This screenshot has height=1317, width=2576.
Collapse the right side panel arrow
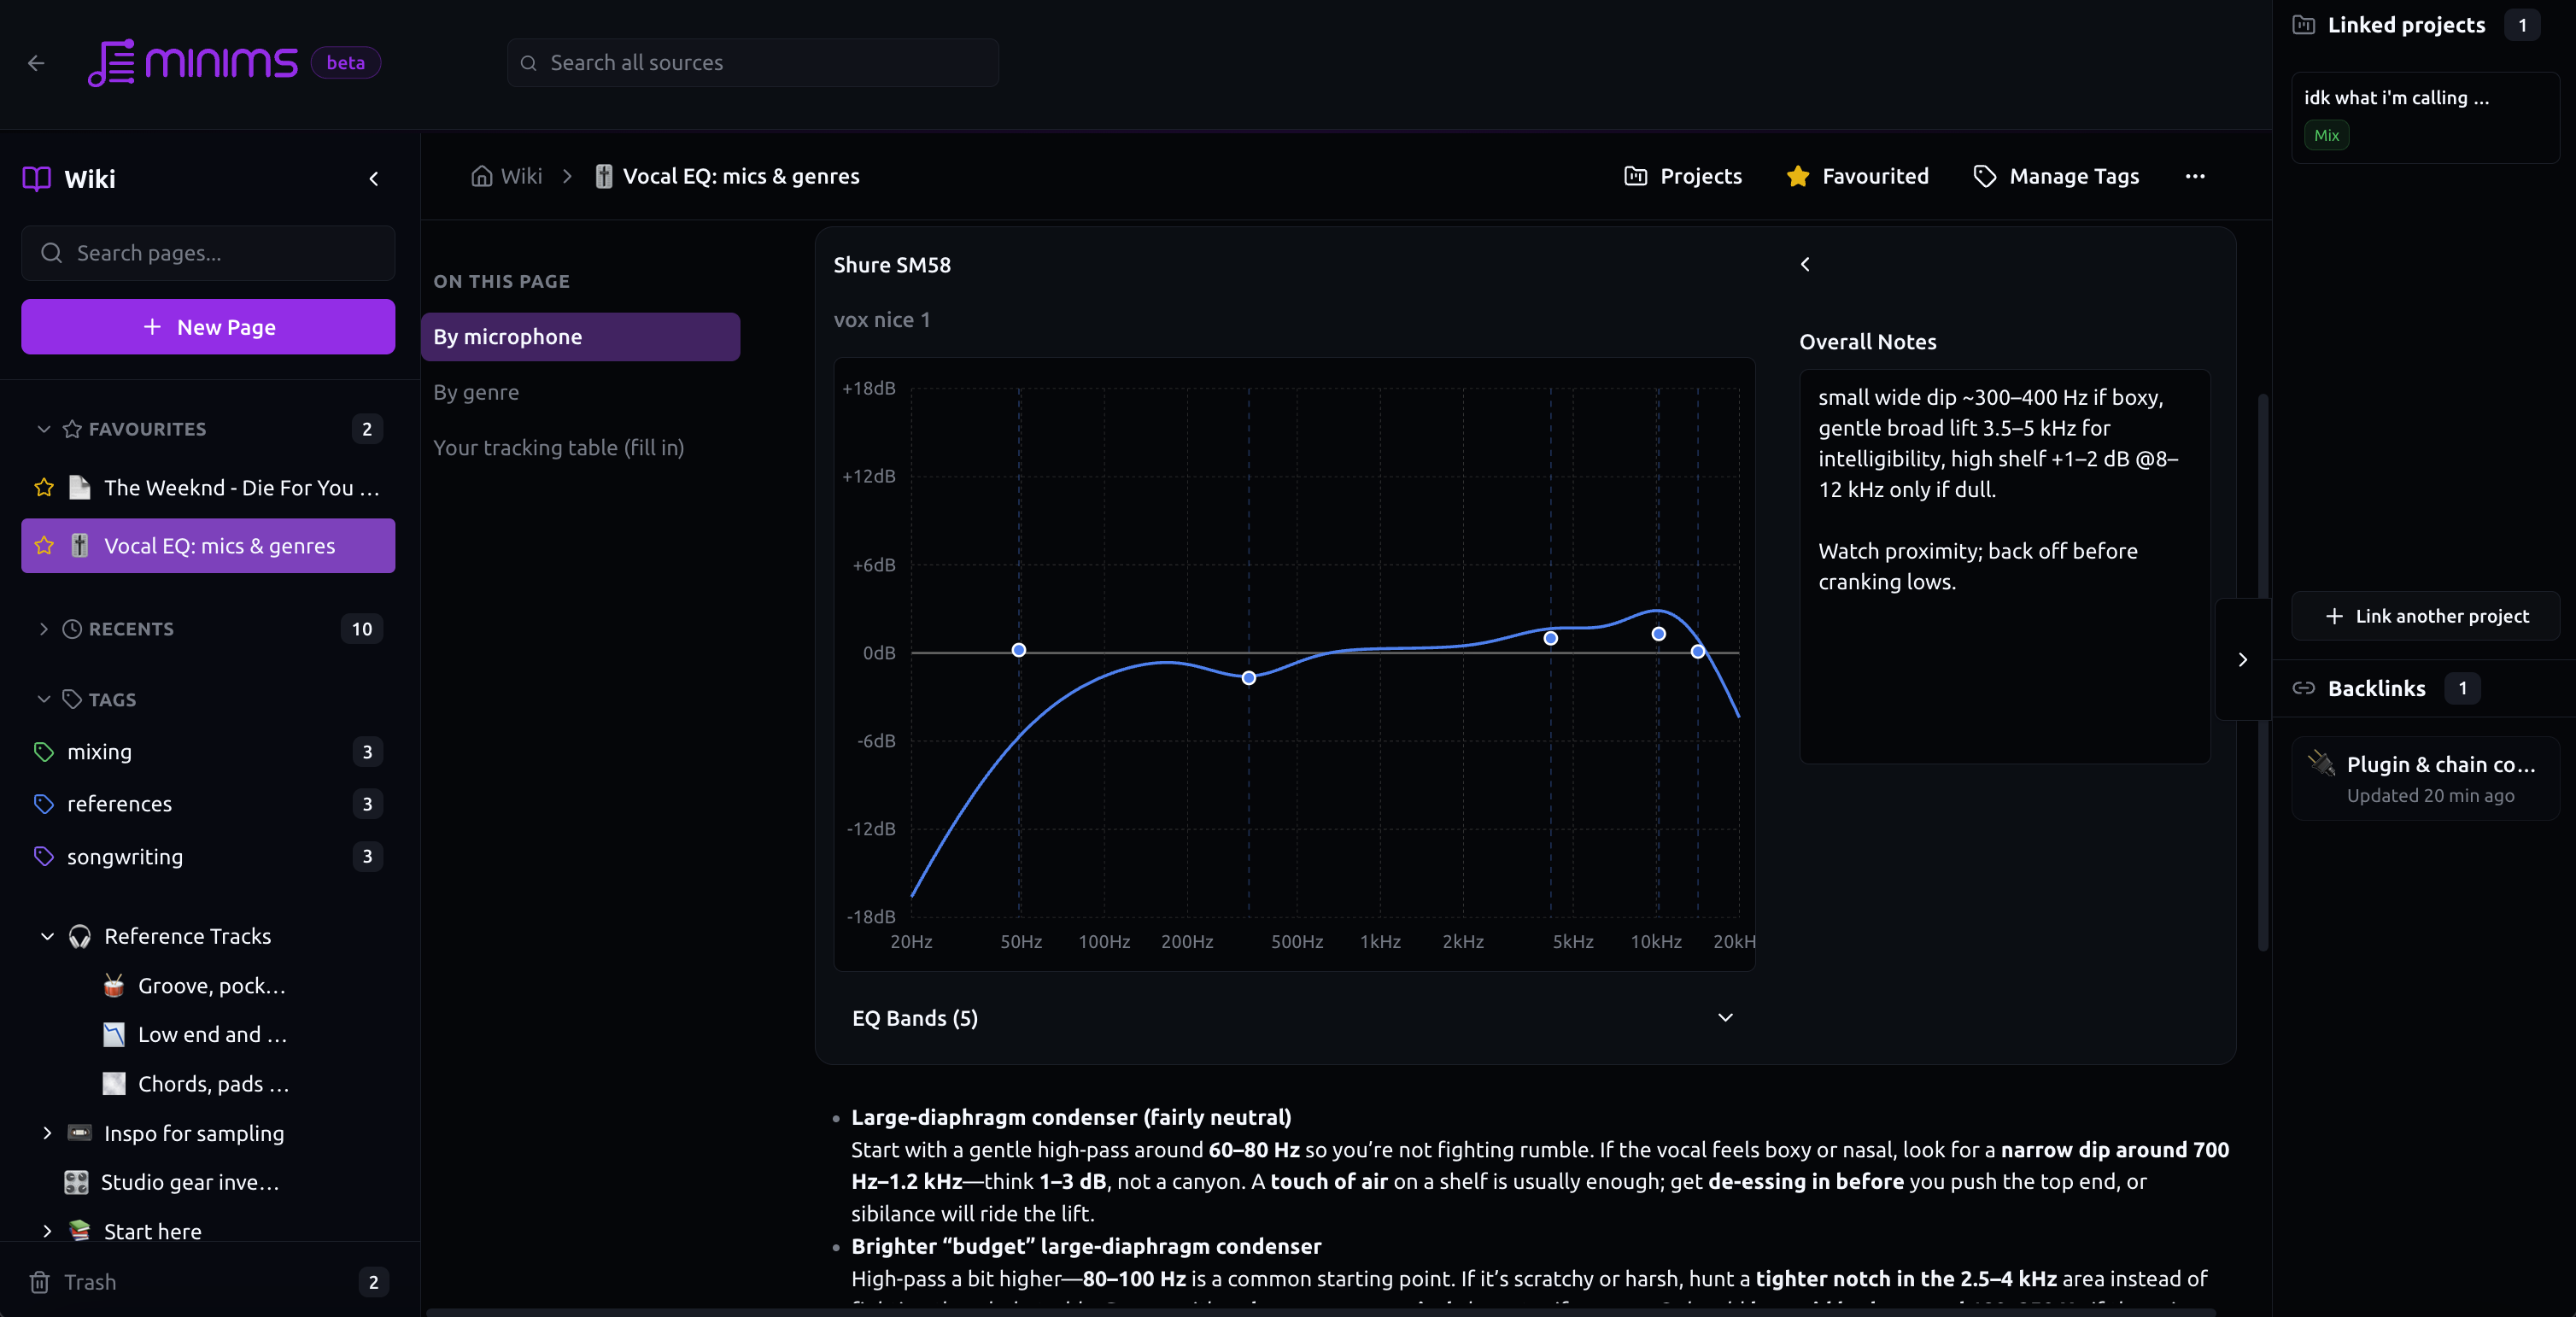2243,659
